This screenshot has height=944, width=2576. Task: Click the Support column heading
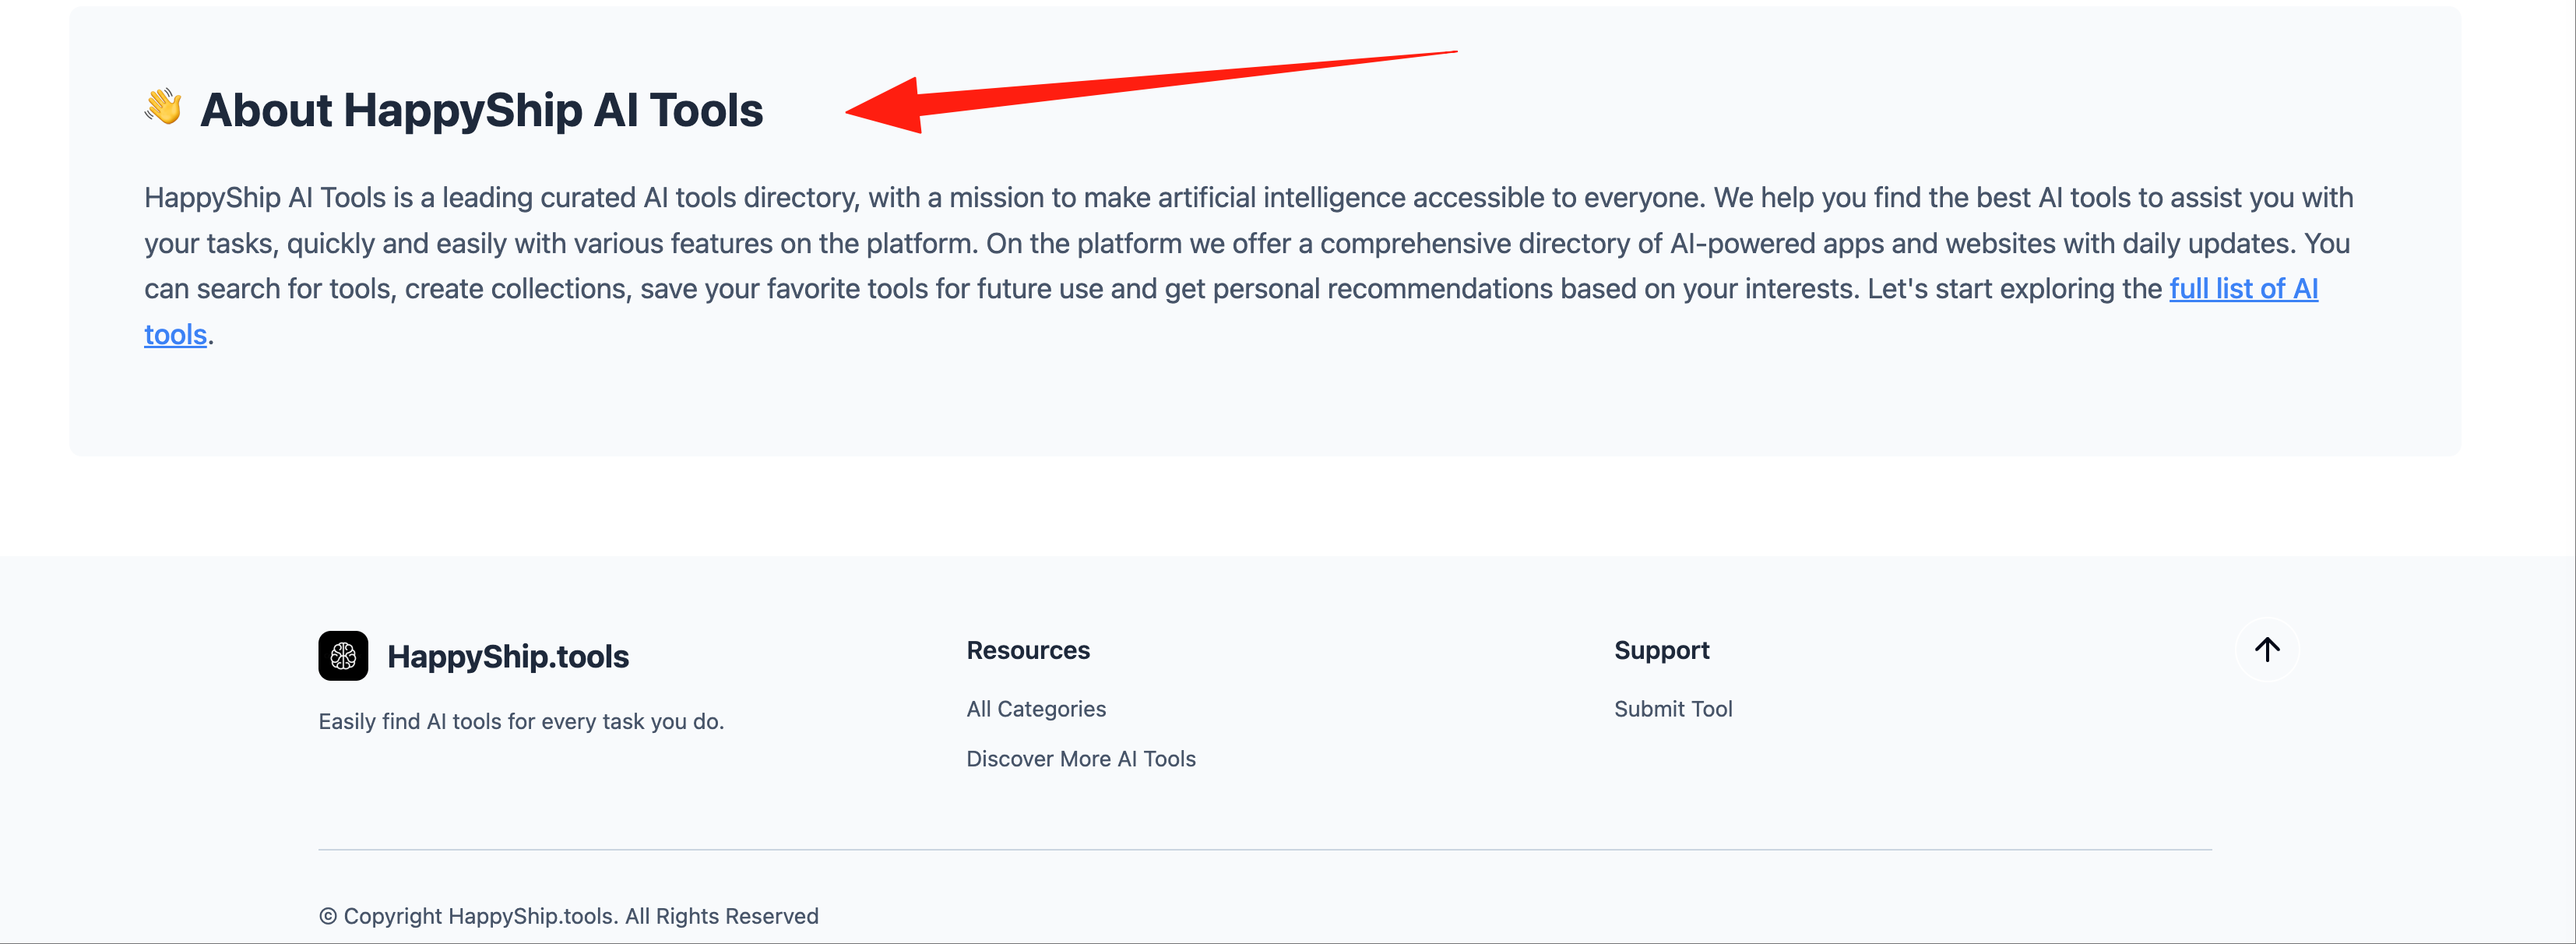[x=1661, y=650]
